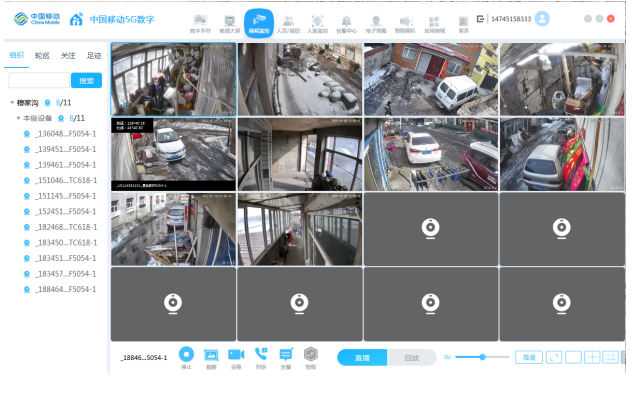Open the 智能 hexagon icon
The height and width of the screenshot is (396, 637).
[311, 358]
